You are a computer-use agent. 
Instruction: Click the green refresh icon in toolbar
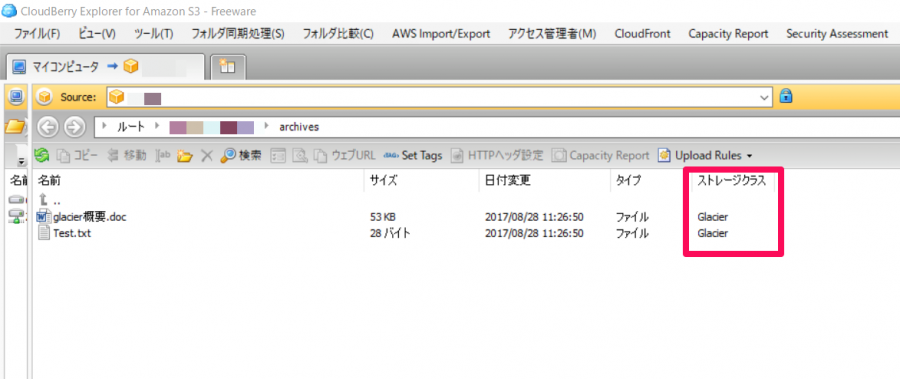point(41,156)
